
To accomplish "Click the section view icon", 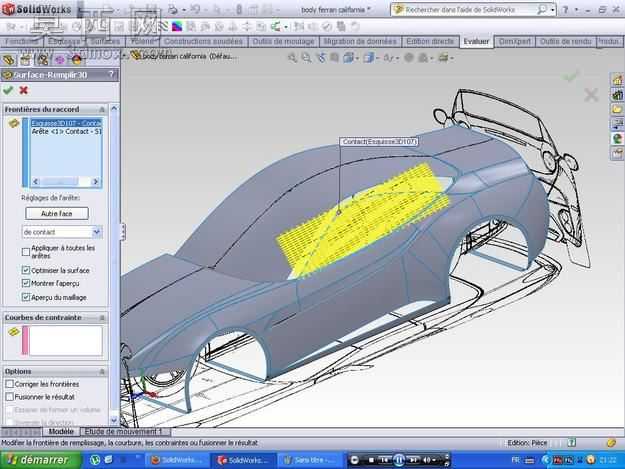I will [x=334, y=58].
